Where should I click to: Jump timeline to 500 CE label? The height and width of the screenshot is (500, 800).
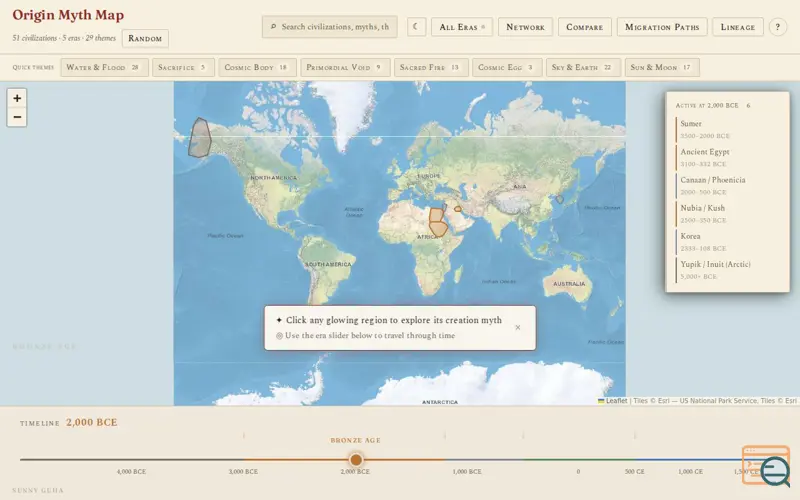(635, 471)
